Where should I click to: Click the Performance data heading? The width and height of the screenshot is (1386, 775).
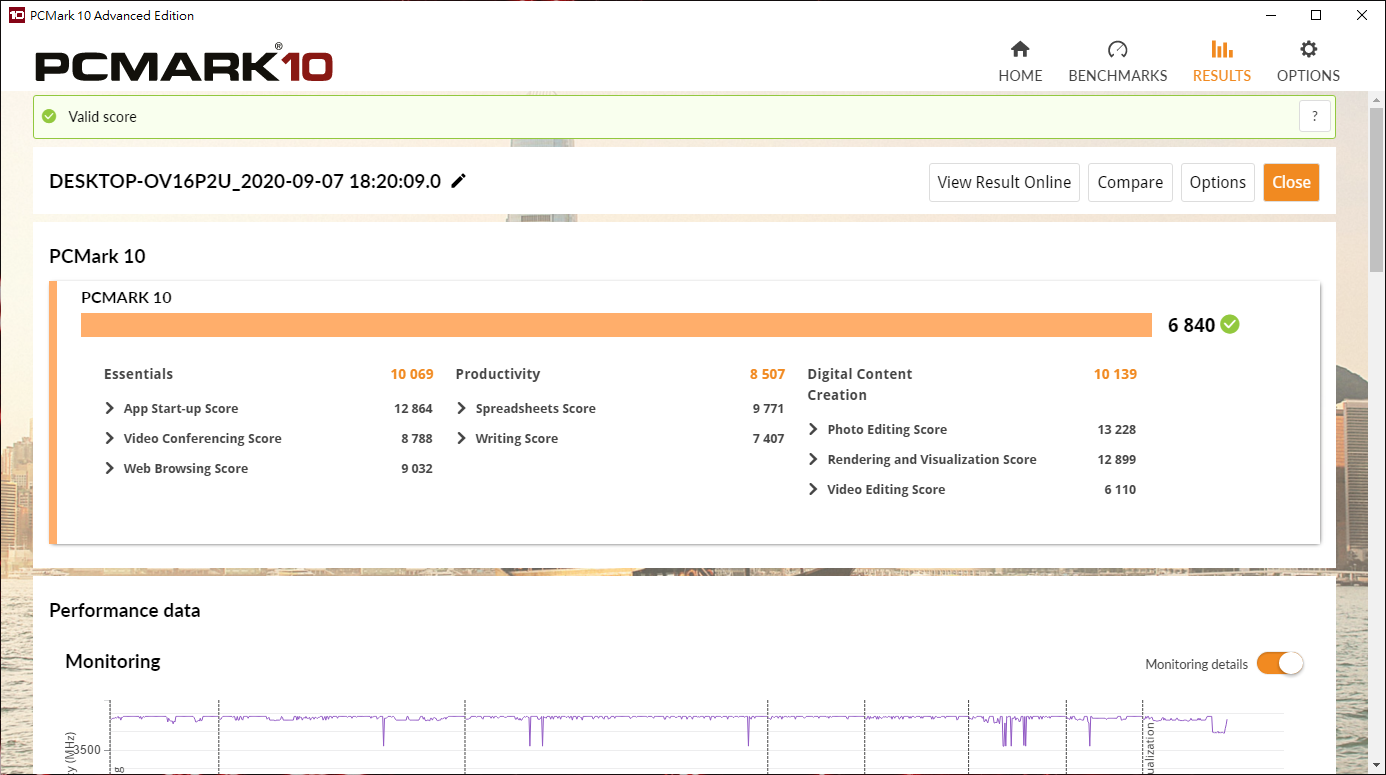(x=125, y=610)
